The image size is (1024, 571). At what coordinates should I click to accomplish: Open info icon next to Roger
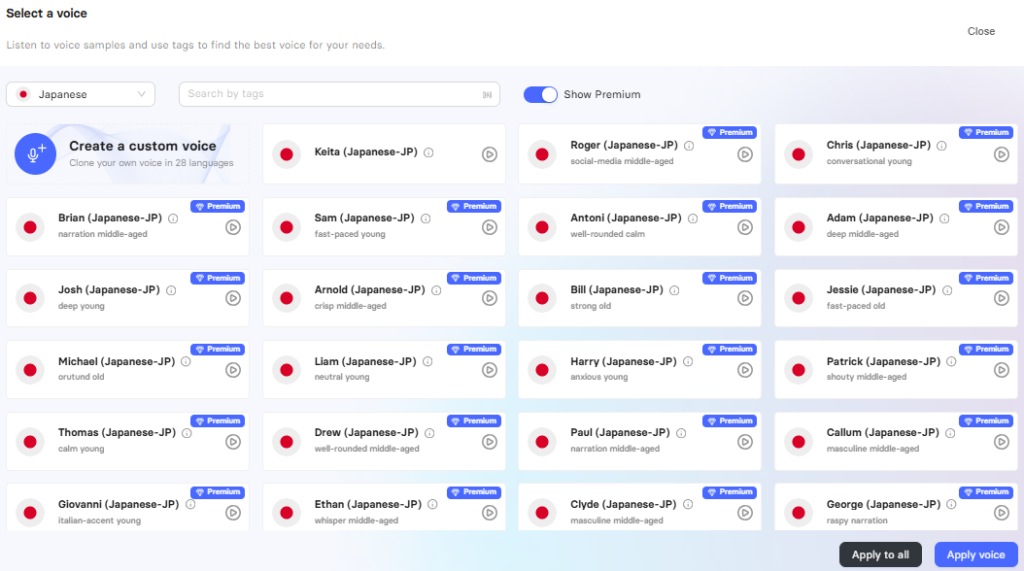click(689, 146)
